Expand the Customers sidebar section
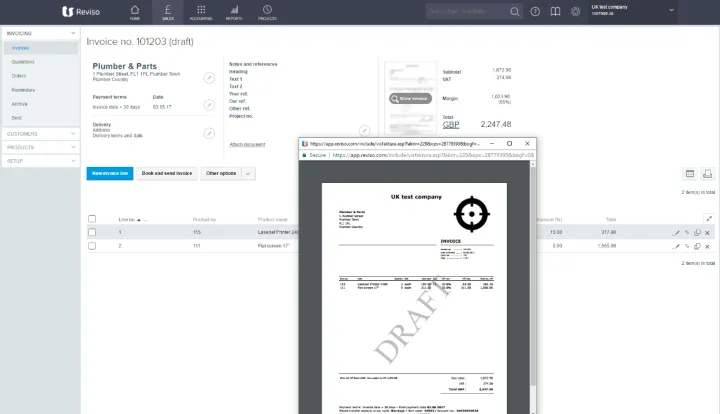 click(38, 133)
